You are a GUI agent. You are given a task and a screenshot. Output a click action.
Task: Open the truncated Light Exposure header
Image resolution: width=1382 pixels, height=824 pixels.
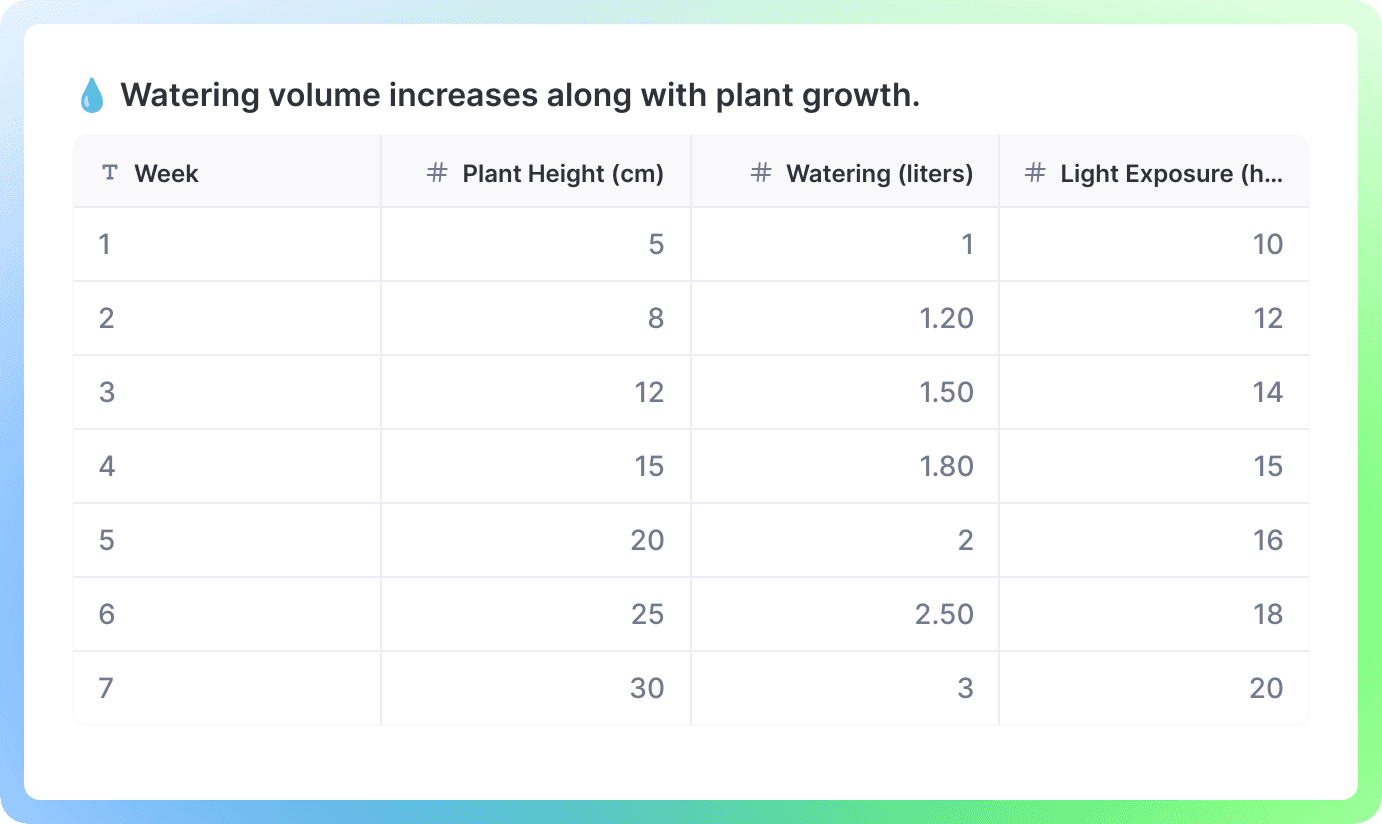click(x=1170, y=173)
